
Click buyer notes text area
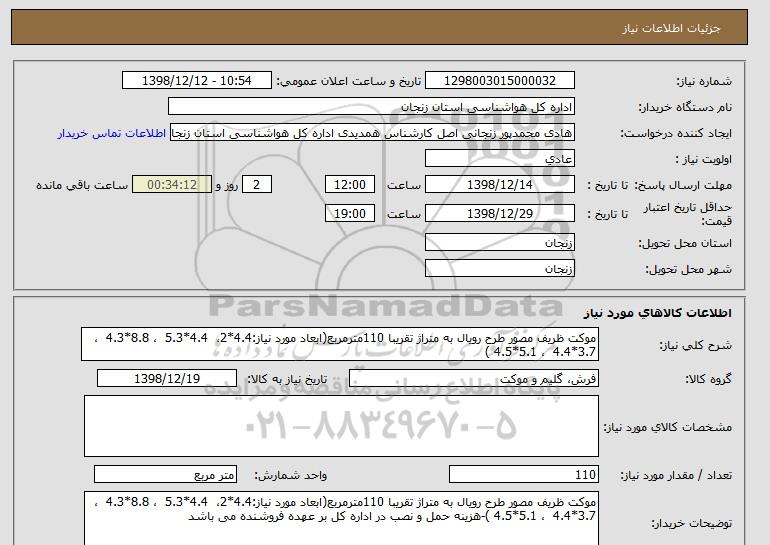click(341, 518)
